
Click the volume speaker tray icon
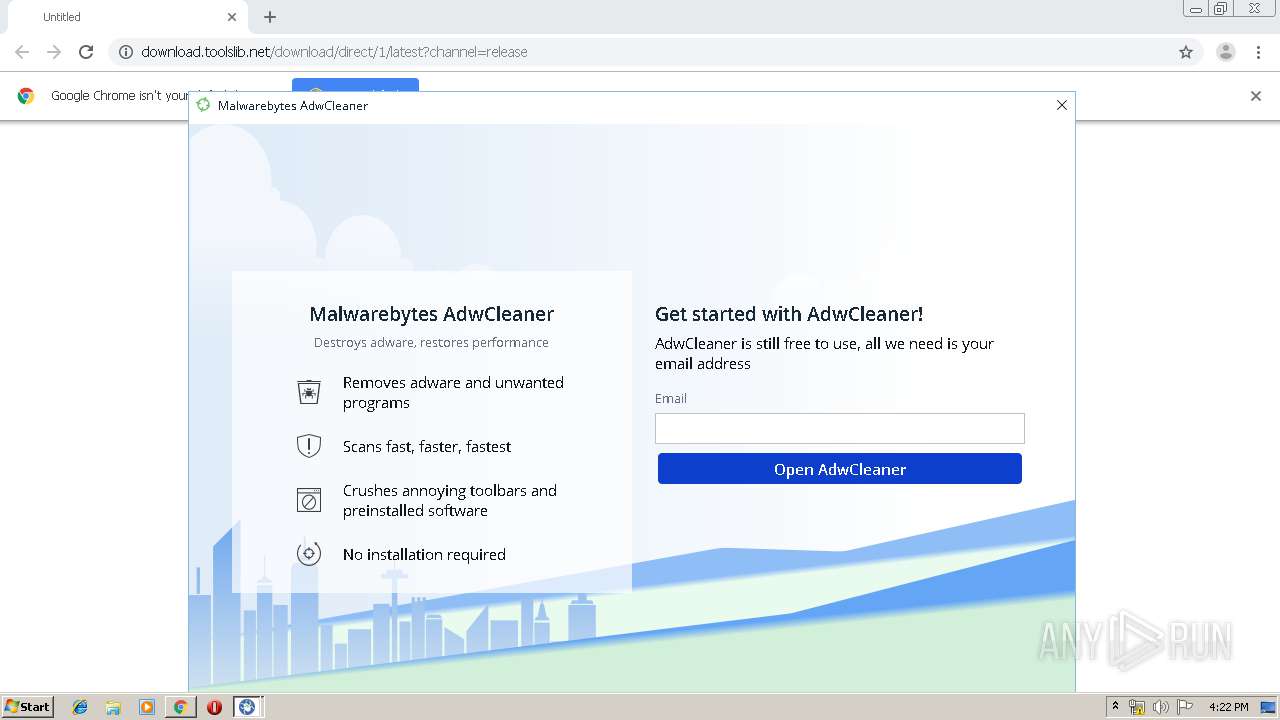(x=1161, y=707)
